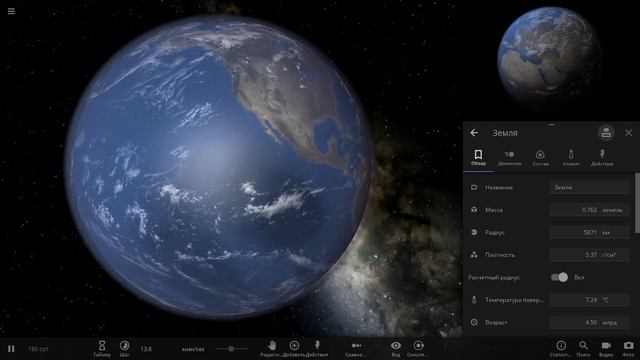Switch to the Действия tab in panel
The width and height of the screenshot is (640, 360).
coord(602,158)
